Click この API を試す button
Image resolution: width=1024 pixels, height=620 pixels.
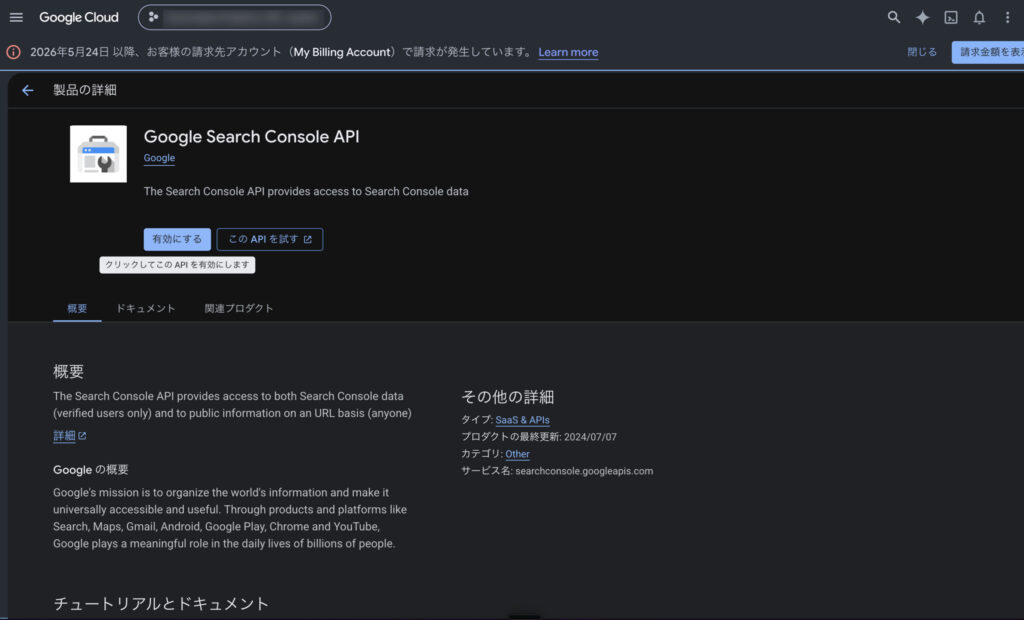(x=270, y=239)
